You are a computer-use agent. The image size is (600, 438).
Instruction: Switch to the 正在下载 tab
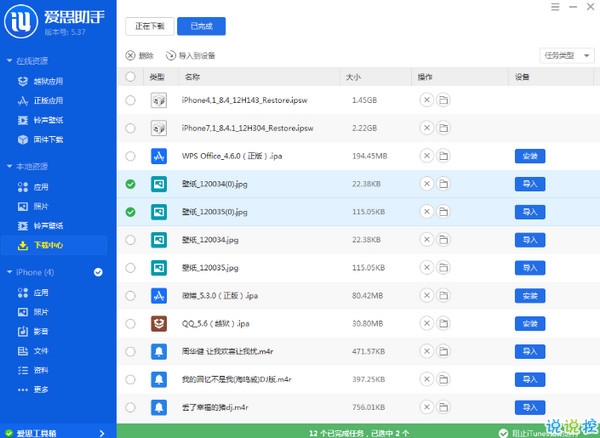[x=153, y=27]
